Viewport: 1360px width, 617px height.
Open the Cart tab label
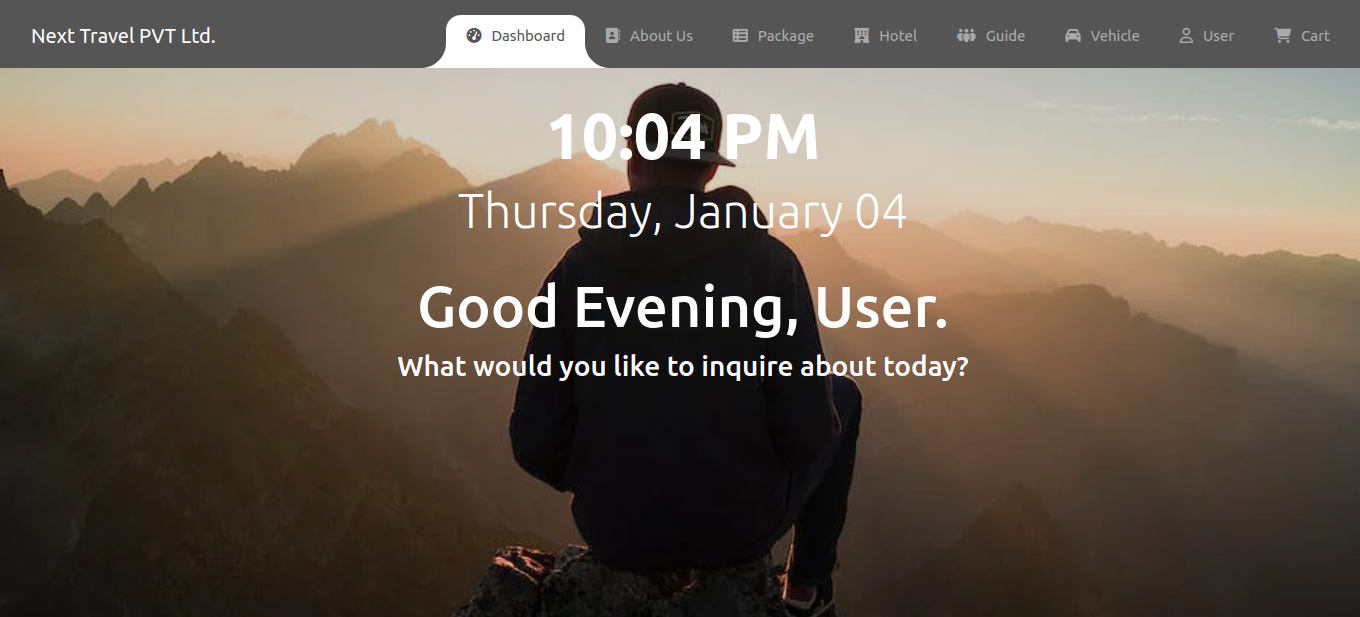[1315, 36]
